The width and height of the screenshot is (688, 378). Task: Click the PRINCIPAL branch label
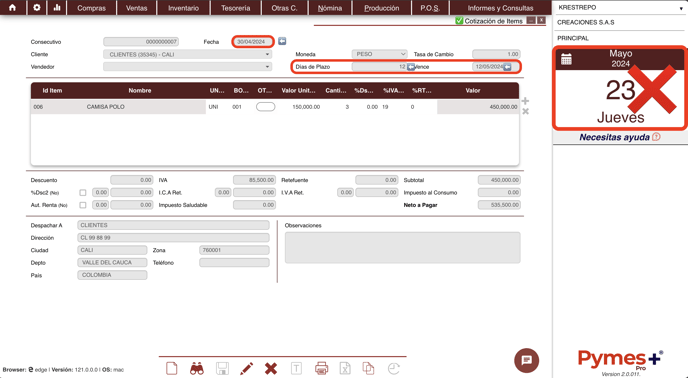click(x=573, y=38)
